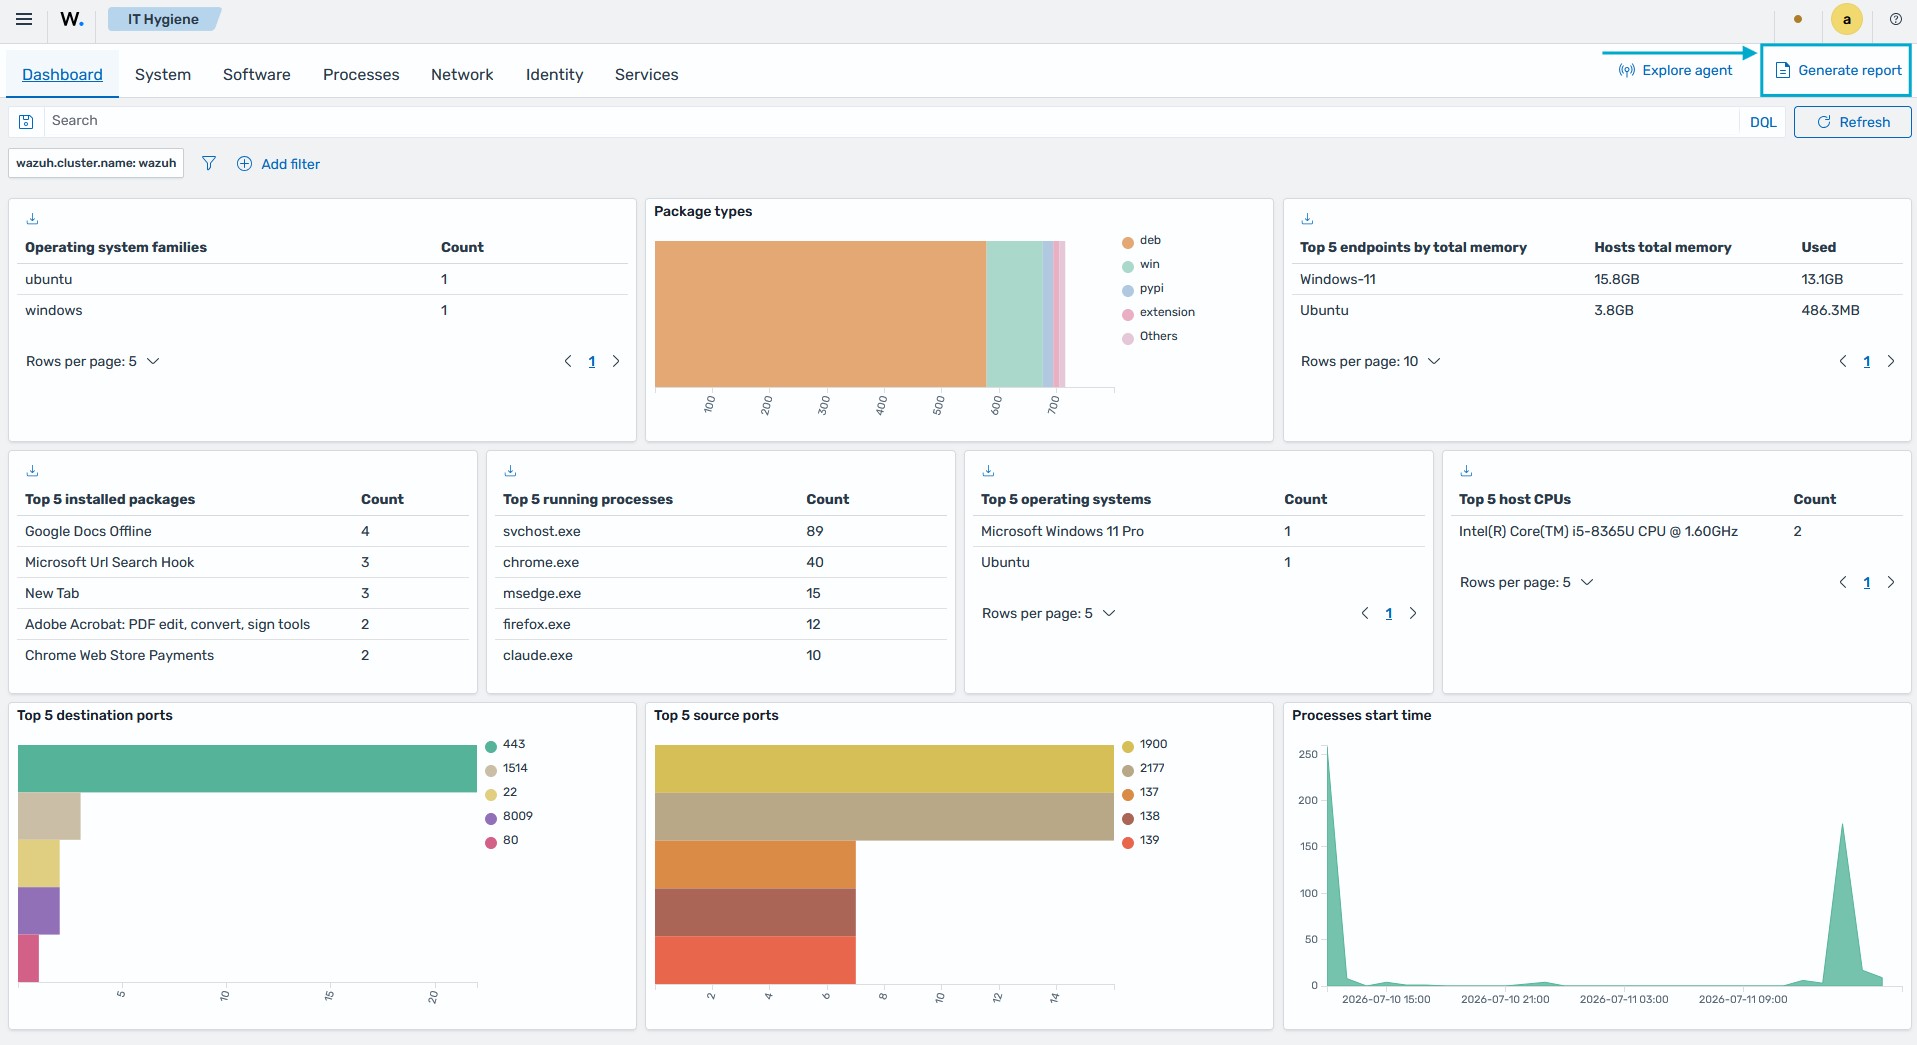Open the hamburger navigation menu
Image resolution: width=1917 pixels, height=1045 pixels.
(24, 19)
